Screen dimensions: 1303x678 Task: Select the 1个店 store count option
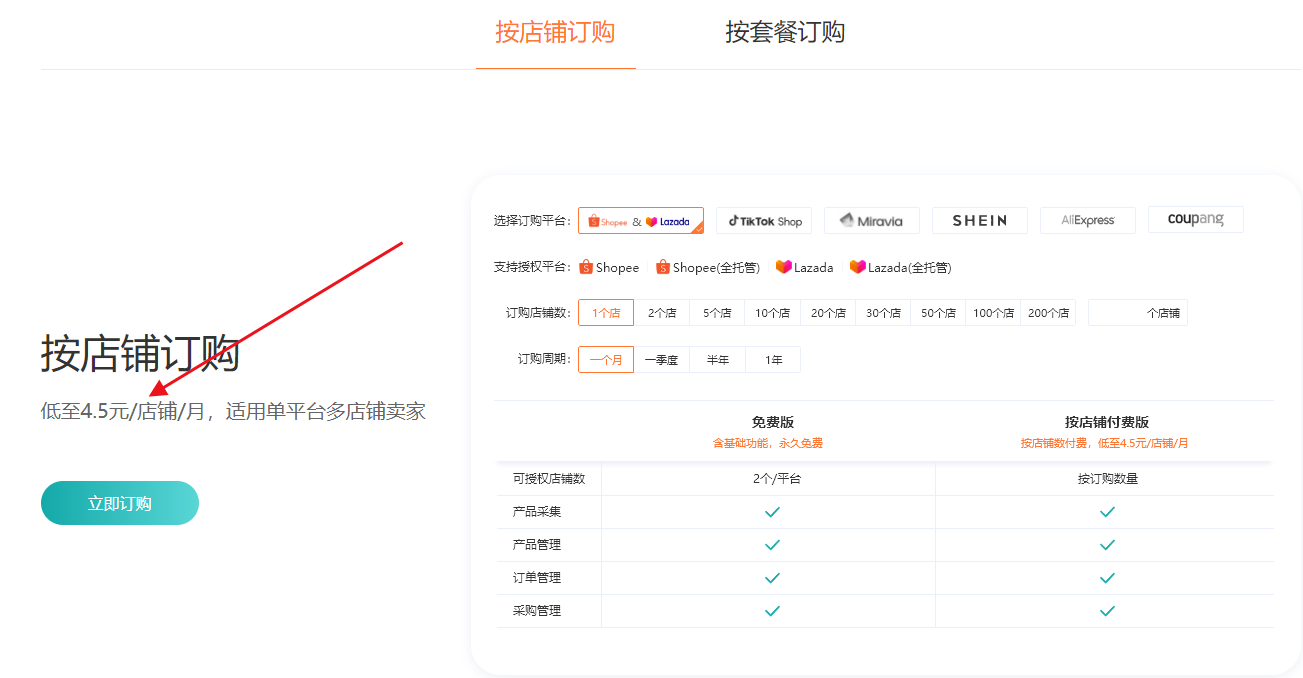pyautogui.click(x=606, y=313)
